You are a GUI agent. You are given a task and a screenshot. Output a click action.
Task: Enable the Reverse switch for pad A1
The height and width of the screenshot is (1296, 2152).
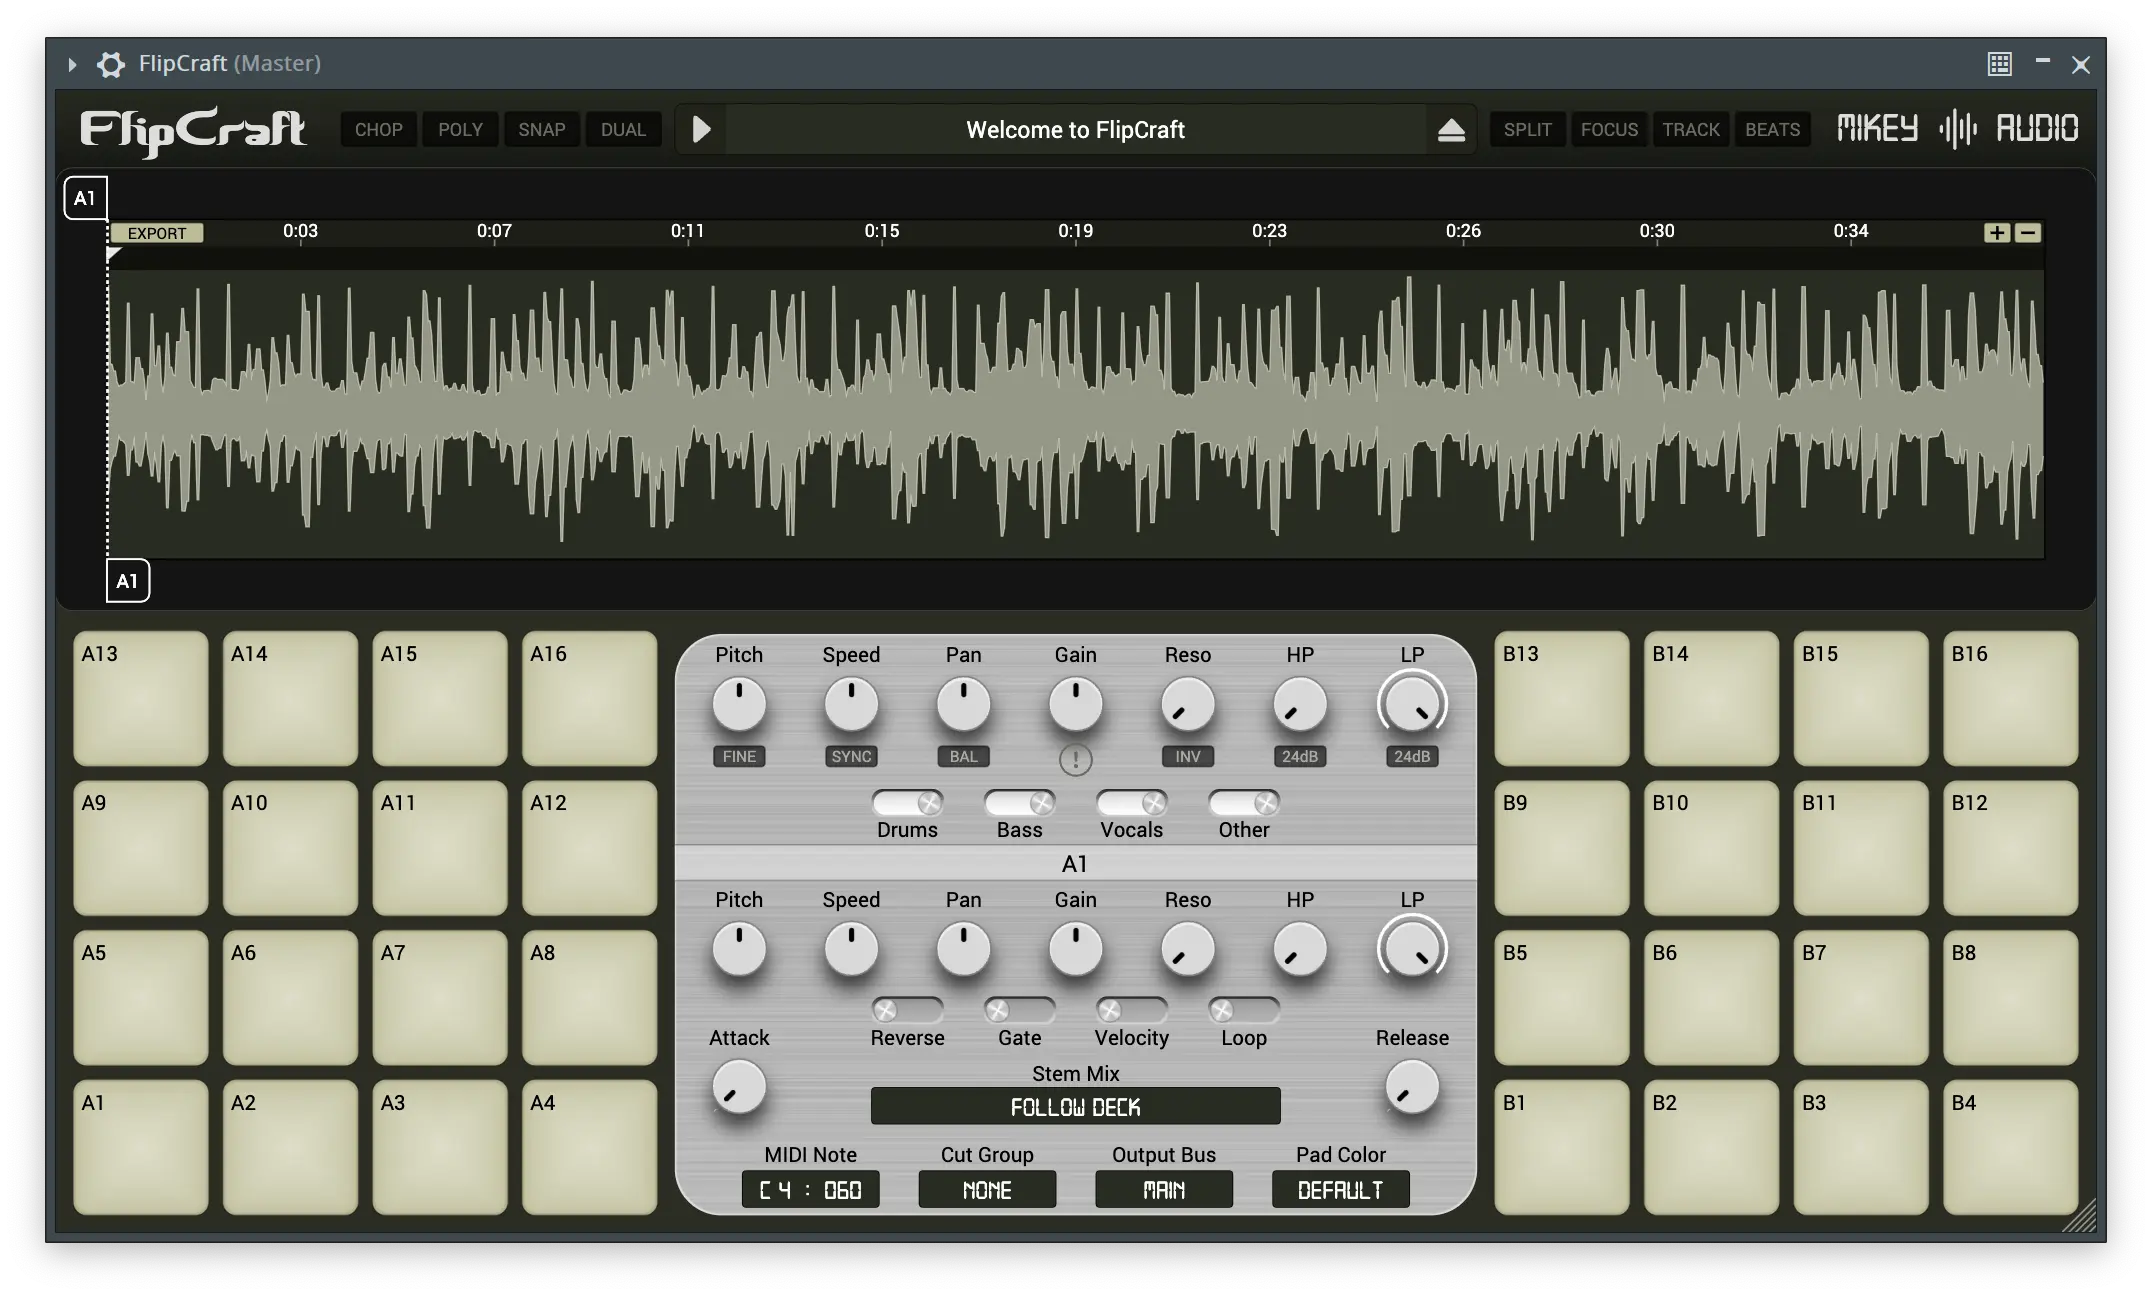[x=907, y=1010]
